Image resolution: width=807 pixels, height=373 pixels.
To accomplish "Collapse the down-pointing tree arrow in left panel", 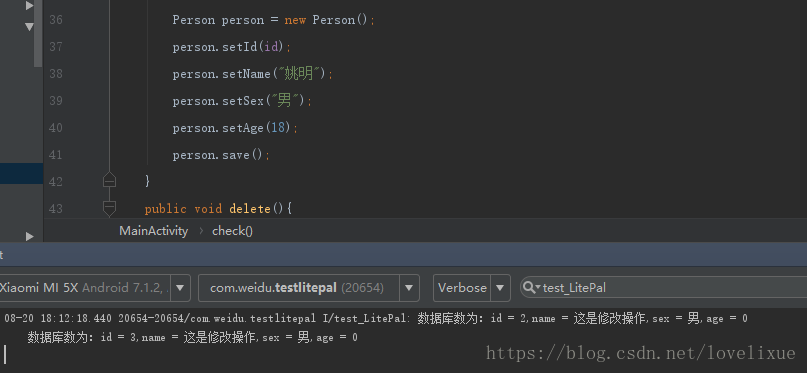I will pos(29,26).
